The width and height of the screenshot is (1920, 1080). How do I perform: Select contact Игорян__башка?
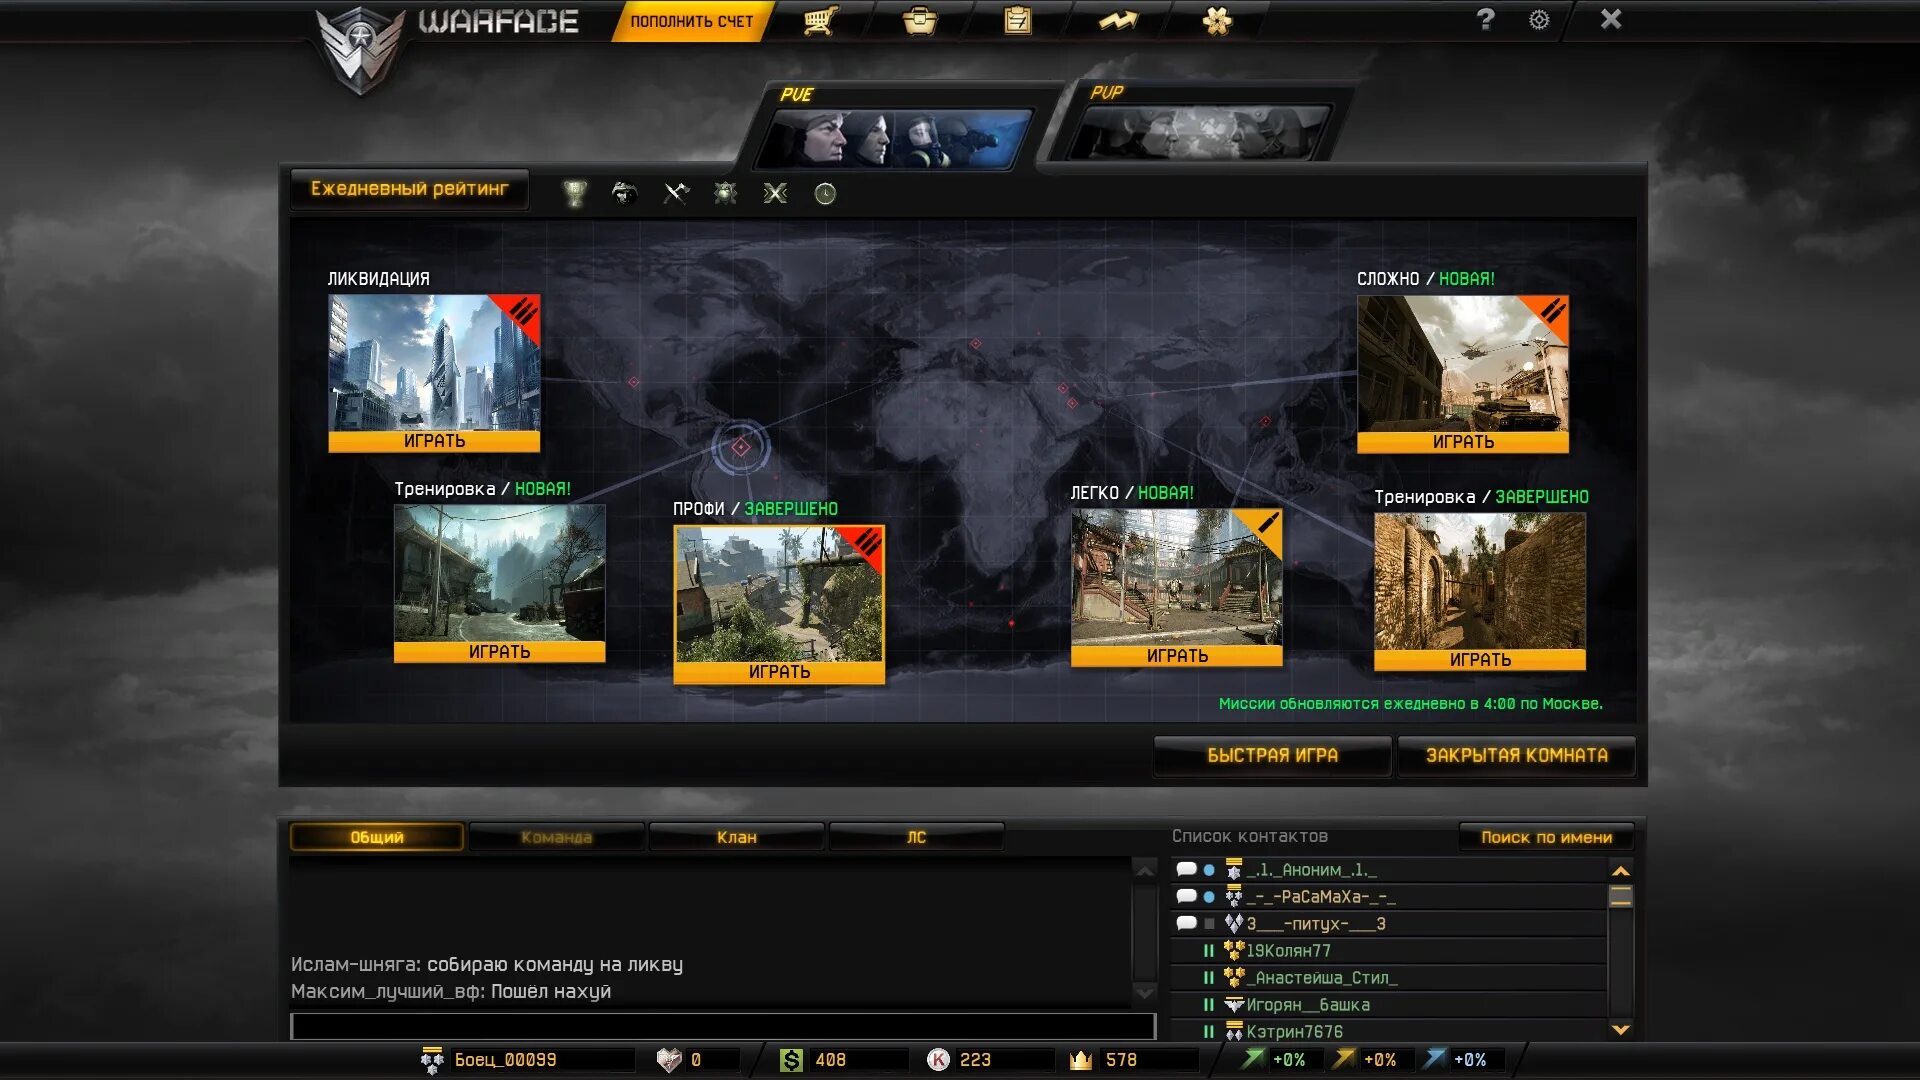click(1390, 1005)
